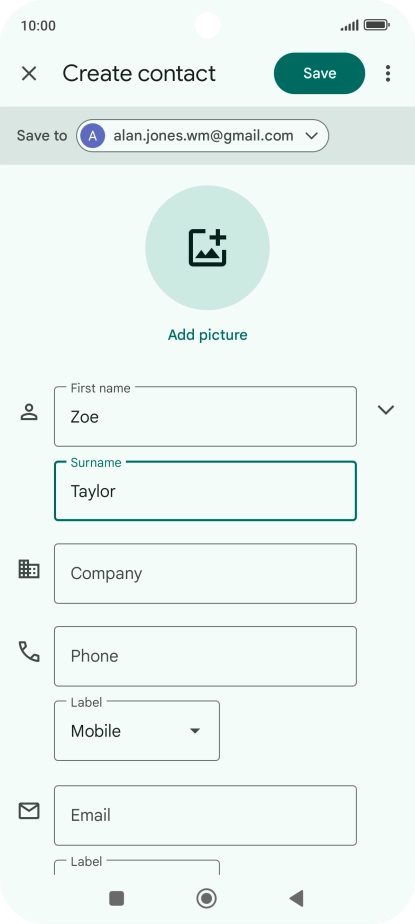Tap the Android back navigation triangle
This screenshot has height=924, width=415.
tap(296, 898)
